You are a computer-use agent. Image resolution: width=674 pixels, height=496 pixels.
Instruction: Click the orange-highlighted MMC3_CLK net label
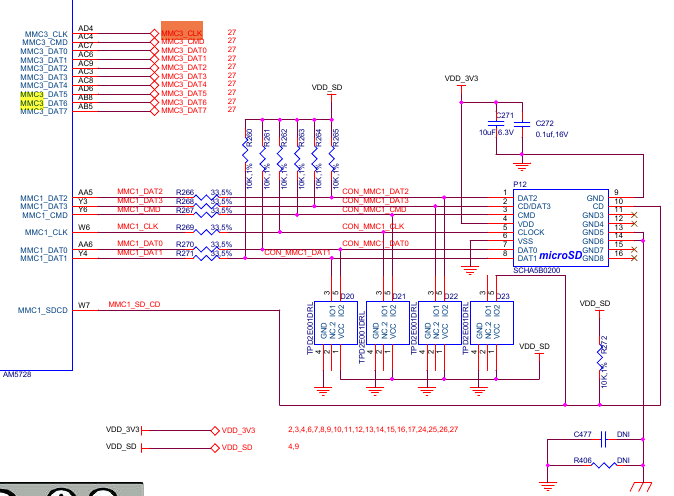[182, 32]
